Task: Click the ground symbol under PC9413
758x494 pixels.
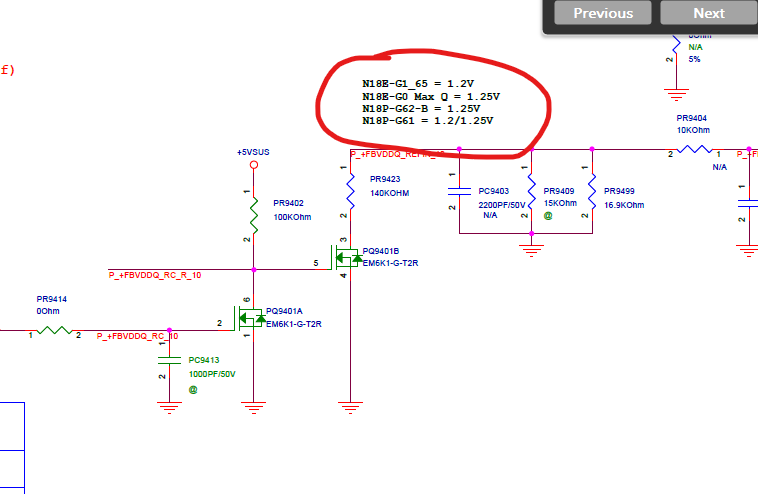Action: 169,407
